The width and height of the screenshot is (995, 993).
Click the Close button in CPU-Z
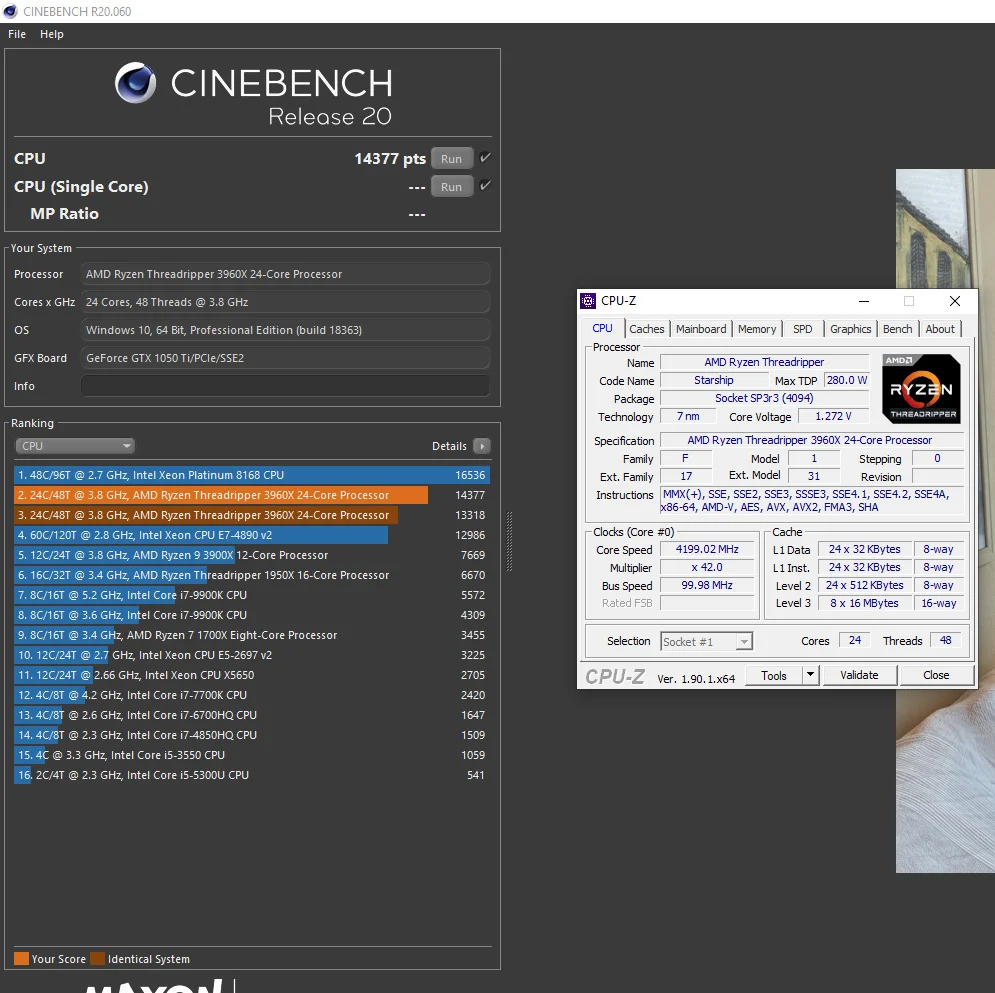tap(936, 675)
